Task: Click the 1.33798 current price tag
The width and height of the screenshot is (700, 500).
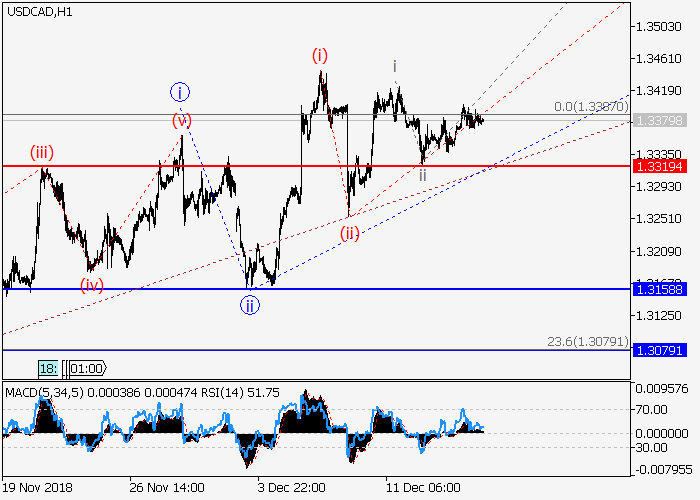Action: coord(659,121)
